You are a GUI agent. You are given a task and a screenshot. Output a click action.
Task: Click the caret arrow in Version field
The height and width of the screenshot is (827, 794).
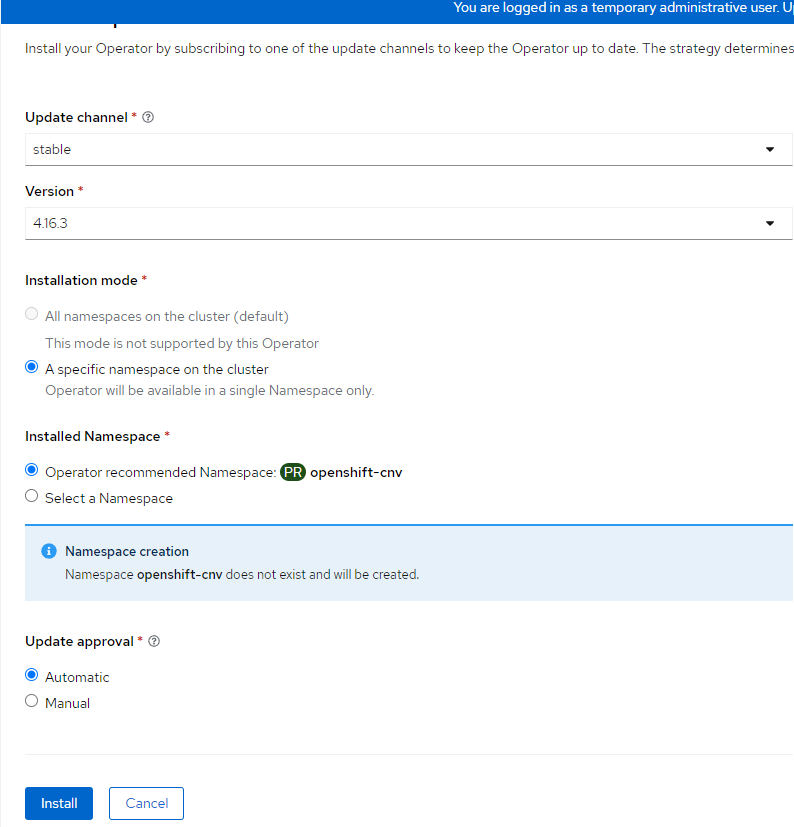pos(770,224)
